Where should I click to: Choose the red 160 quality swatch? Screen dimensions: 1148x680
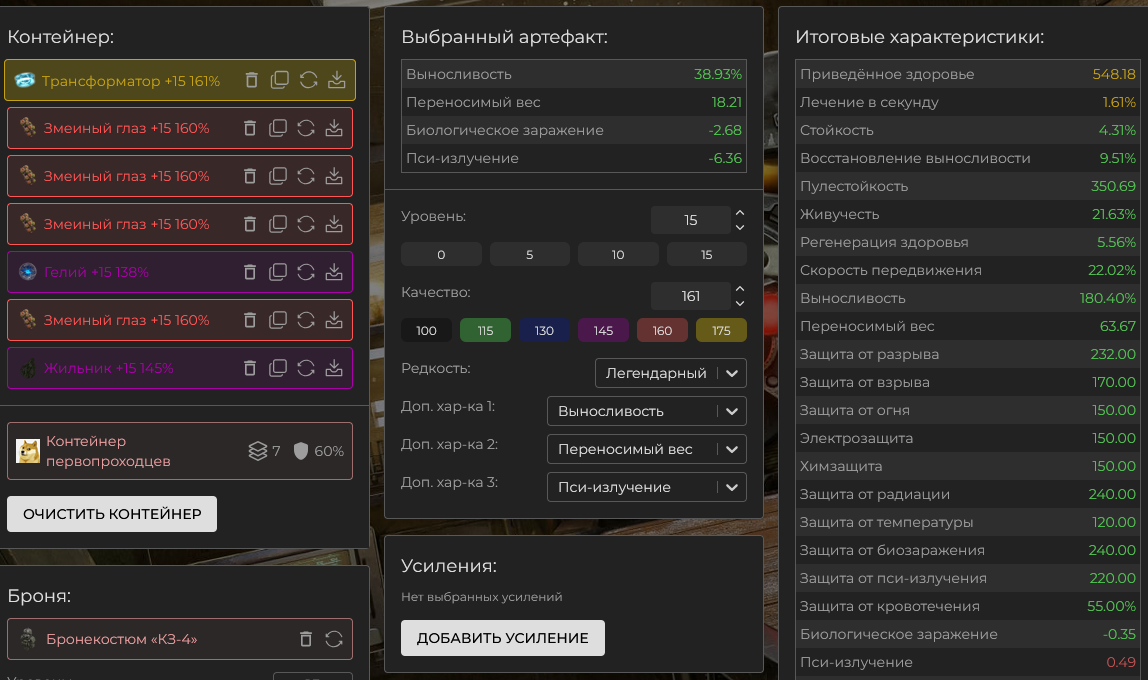click(x=663, y=330)
